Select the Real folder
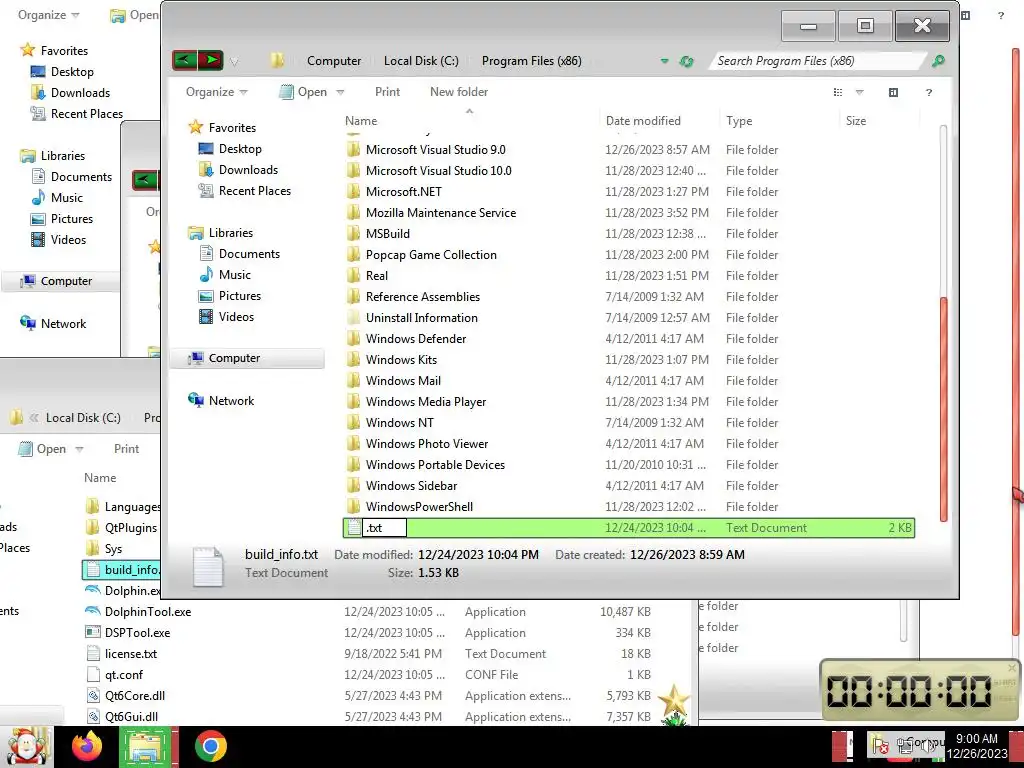Screen dimensions: 1024x768 click(377, 276)
